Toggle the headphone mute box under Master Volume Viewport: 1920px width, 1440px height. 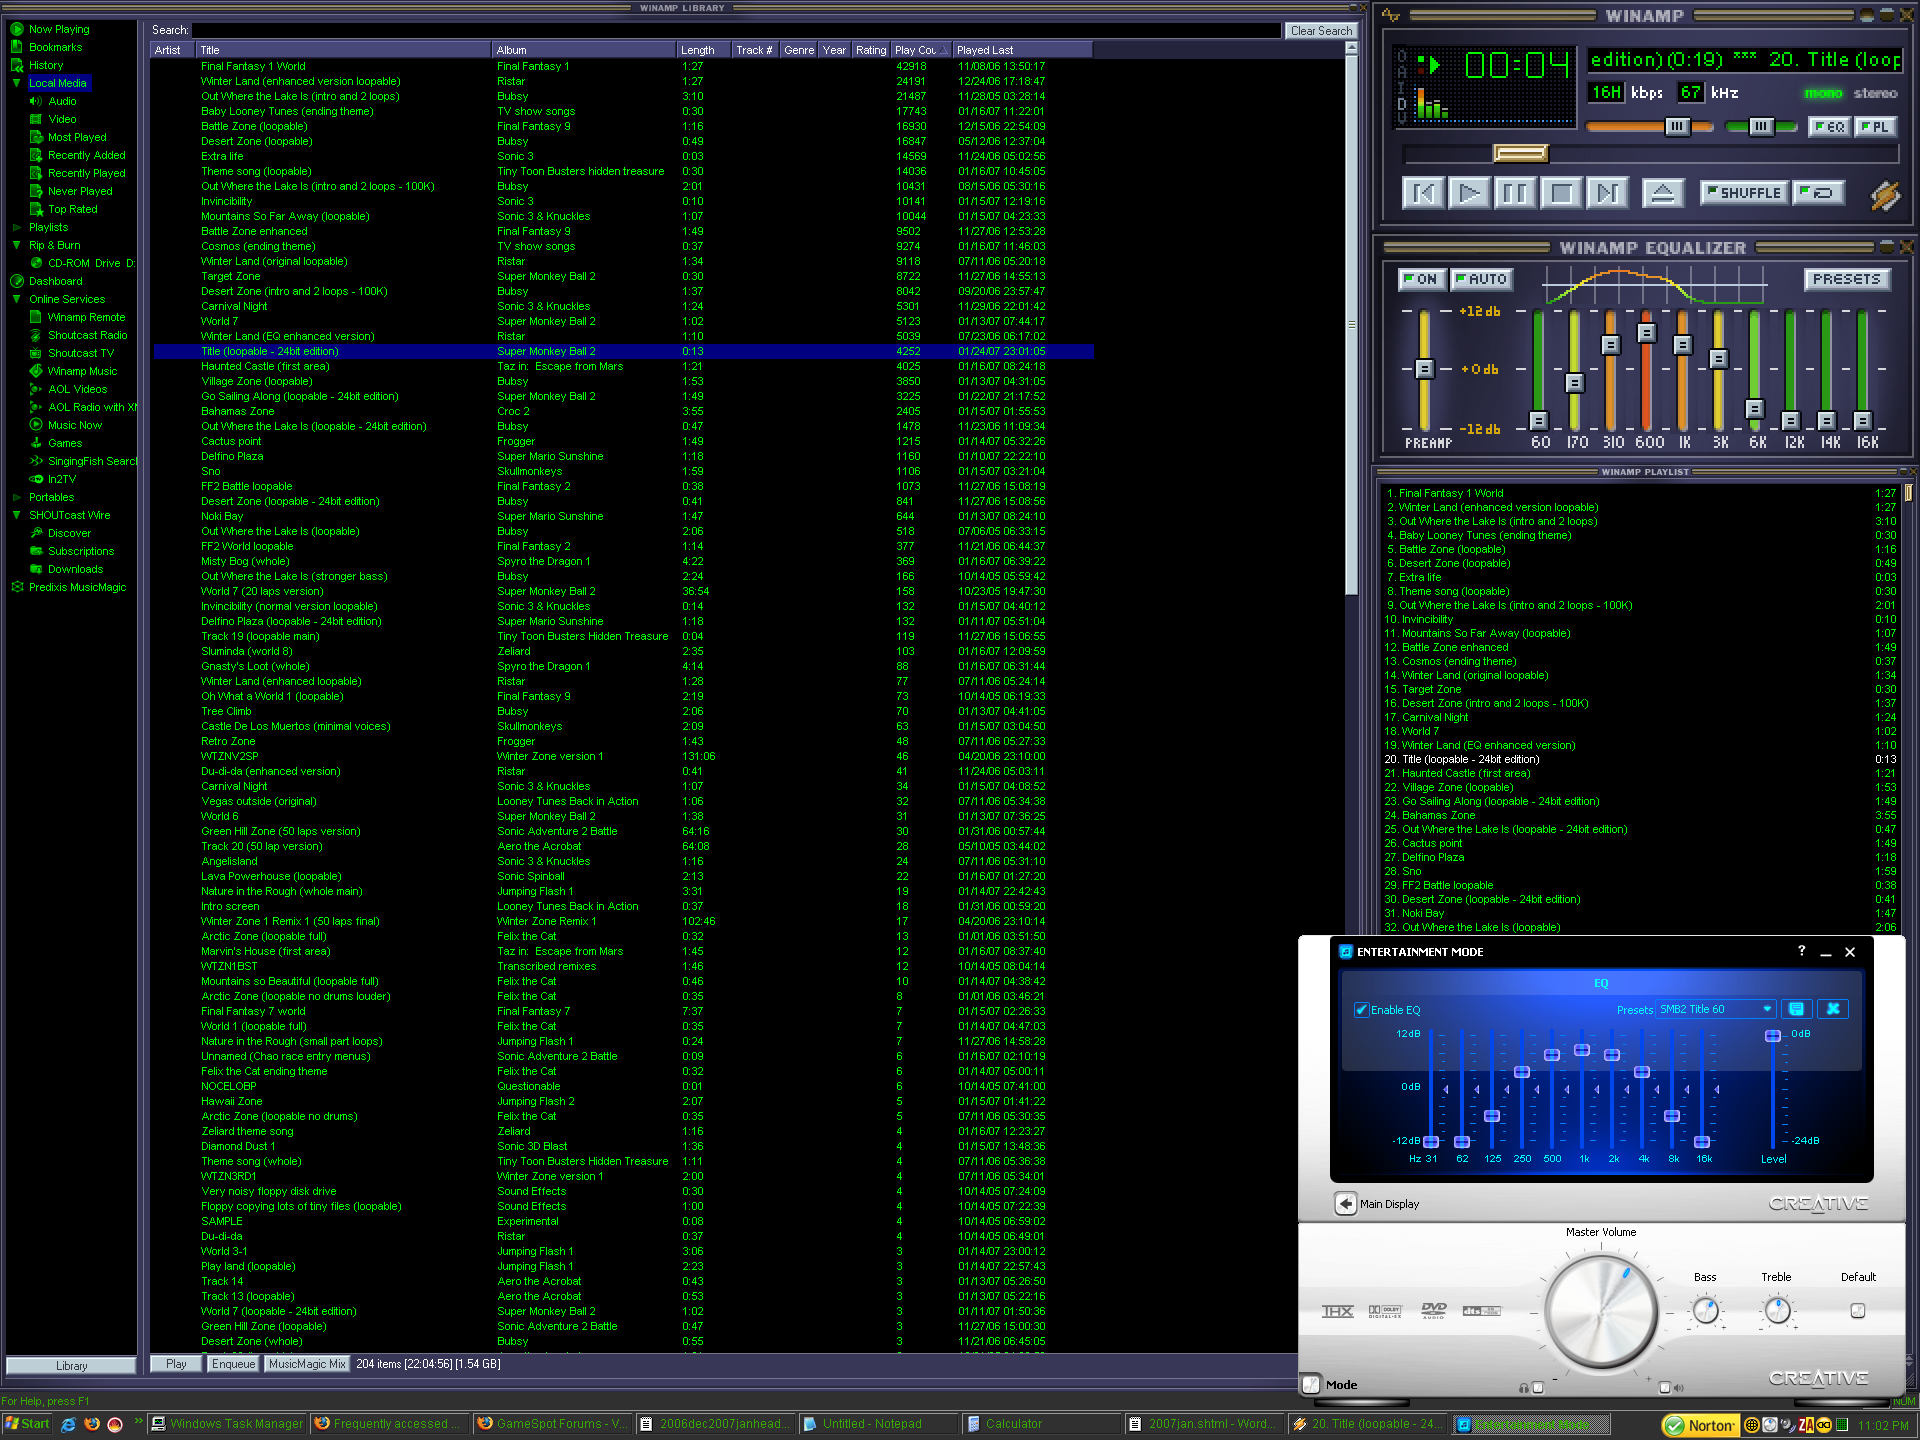click(x=1537, y=1387)
